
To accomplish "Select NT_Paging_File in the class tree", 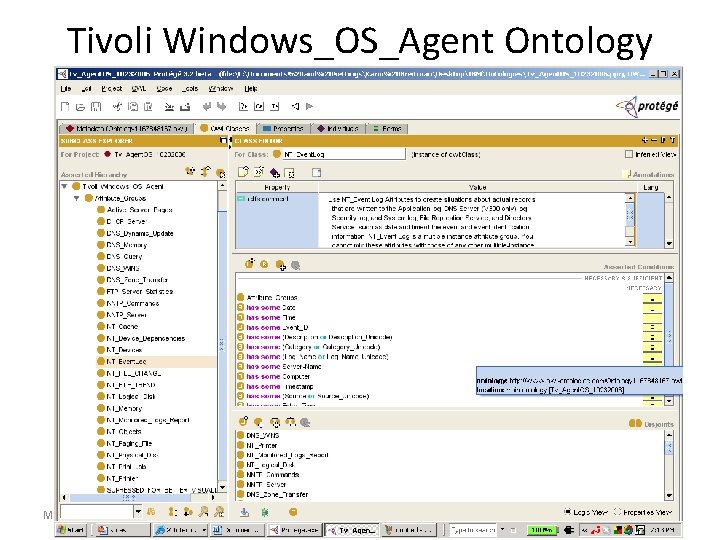I will click(129, 443).
